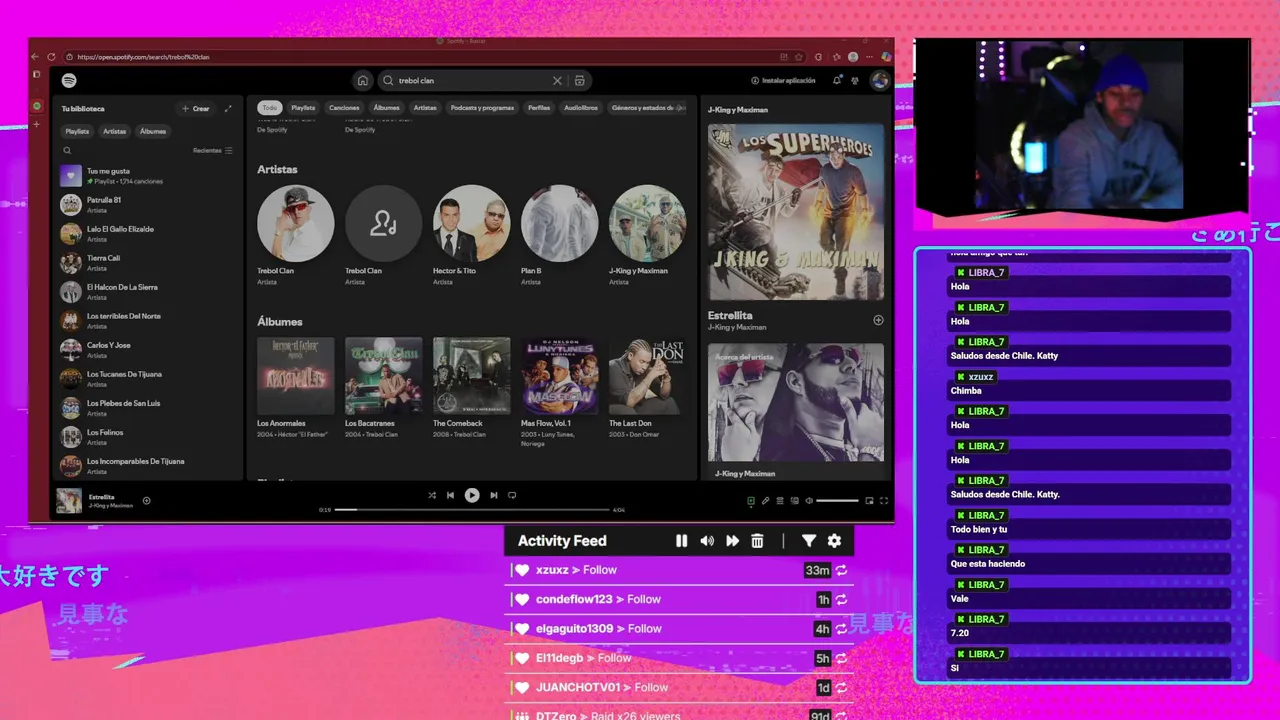The width and height of the screenshot is (1280, 720).
Task: Adjust the Spotify volume slider
Action: click(837, 500)
